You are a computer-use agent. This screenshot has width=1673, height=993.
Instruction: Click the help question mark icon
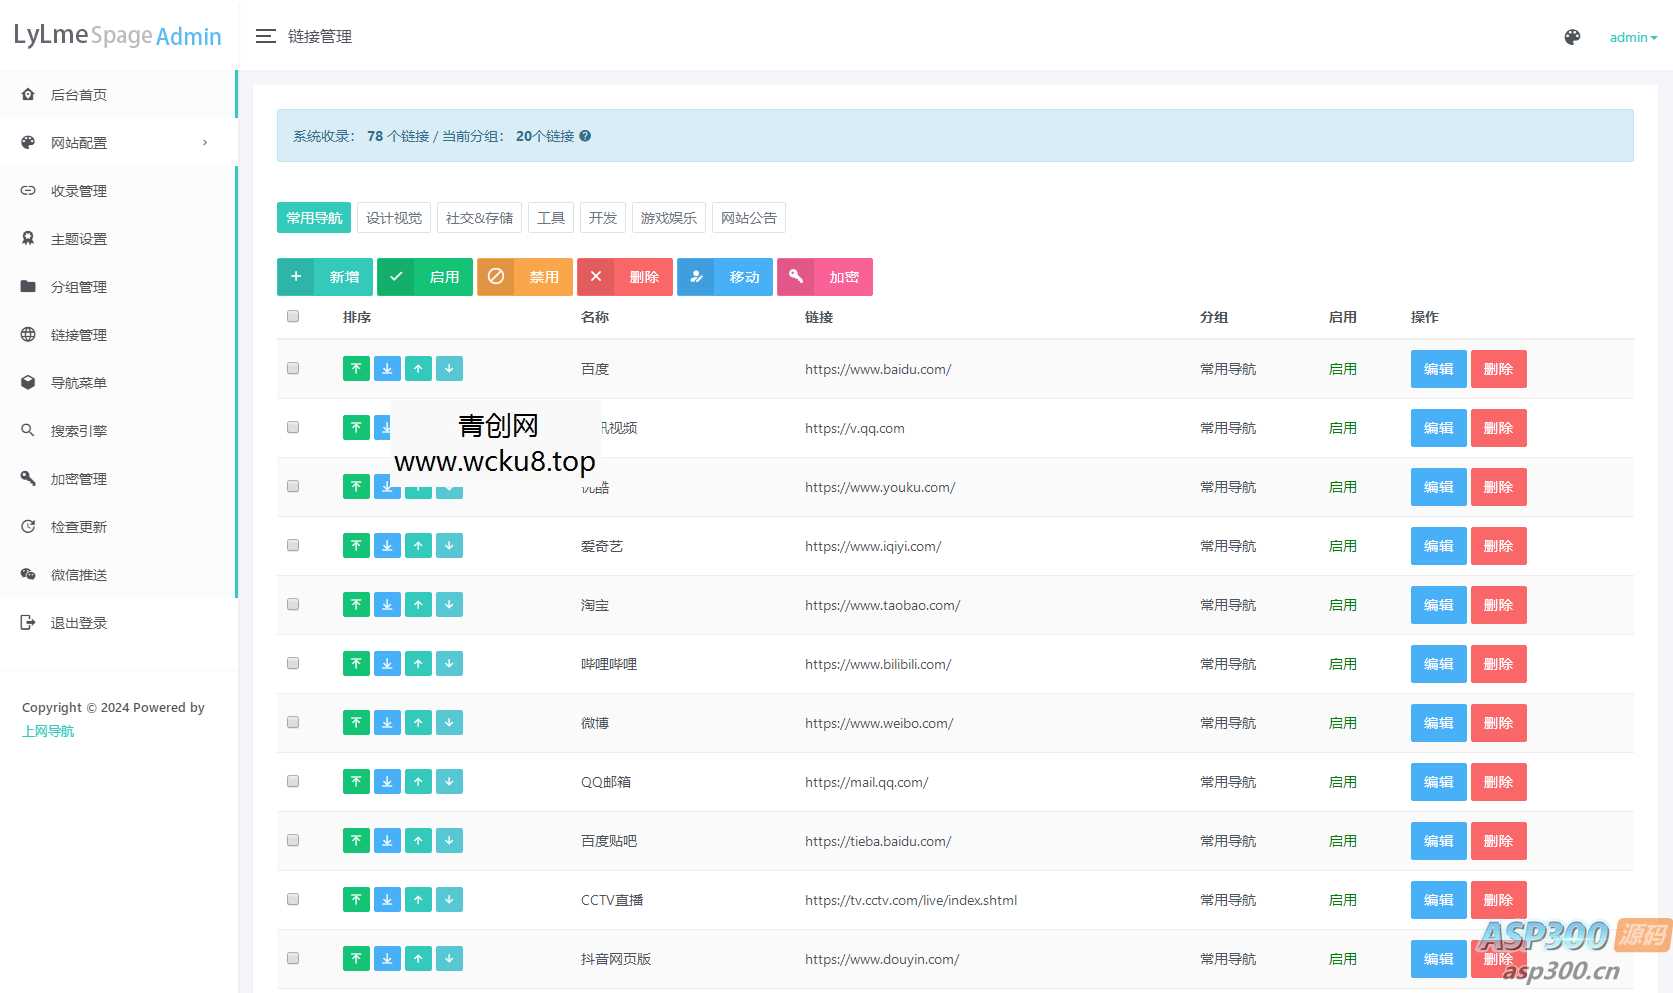tap(585, 136)
